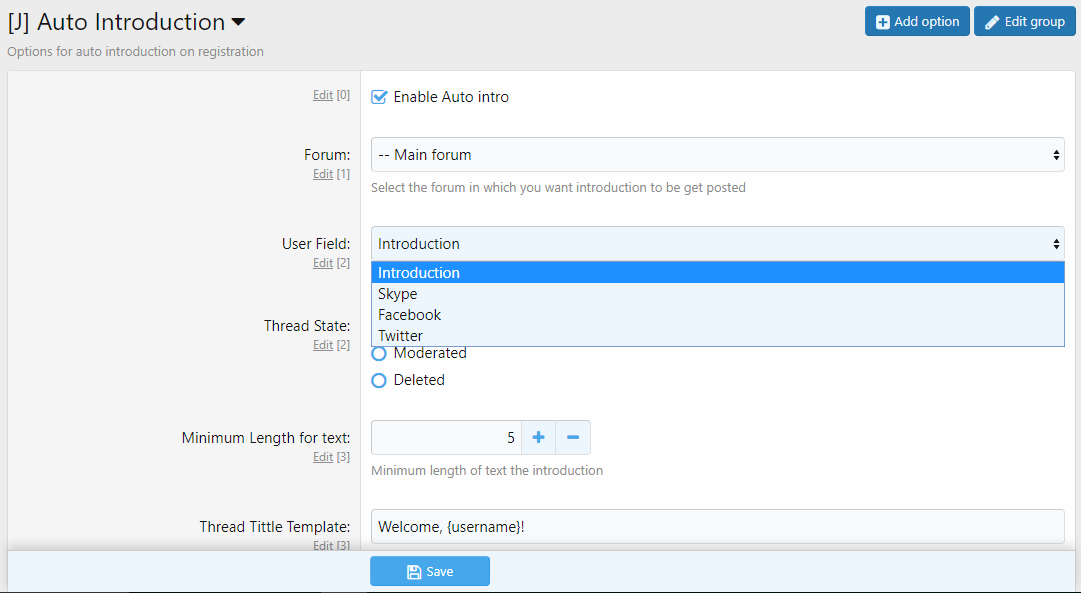This screenshot has width=1081, height=593.
Task: Select the Moderated thread state radio button
Action: [x=379, y=353]
